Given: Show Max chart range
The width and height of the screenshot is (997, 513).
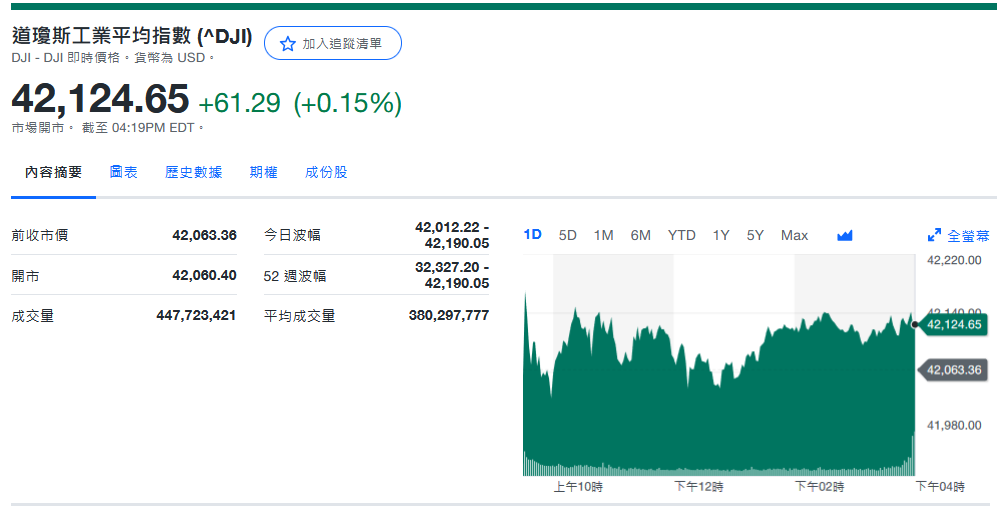Looking at the screenshot, I should [x=794, y=235].
